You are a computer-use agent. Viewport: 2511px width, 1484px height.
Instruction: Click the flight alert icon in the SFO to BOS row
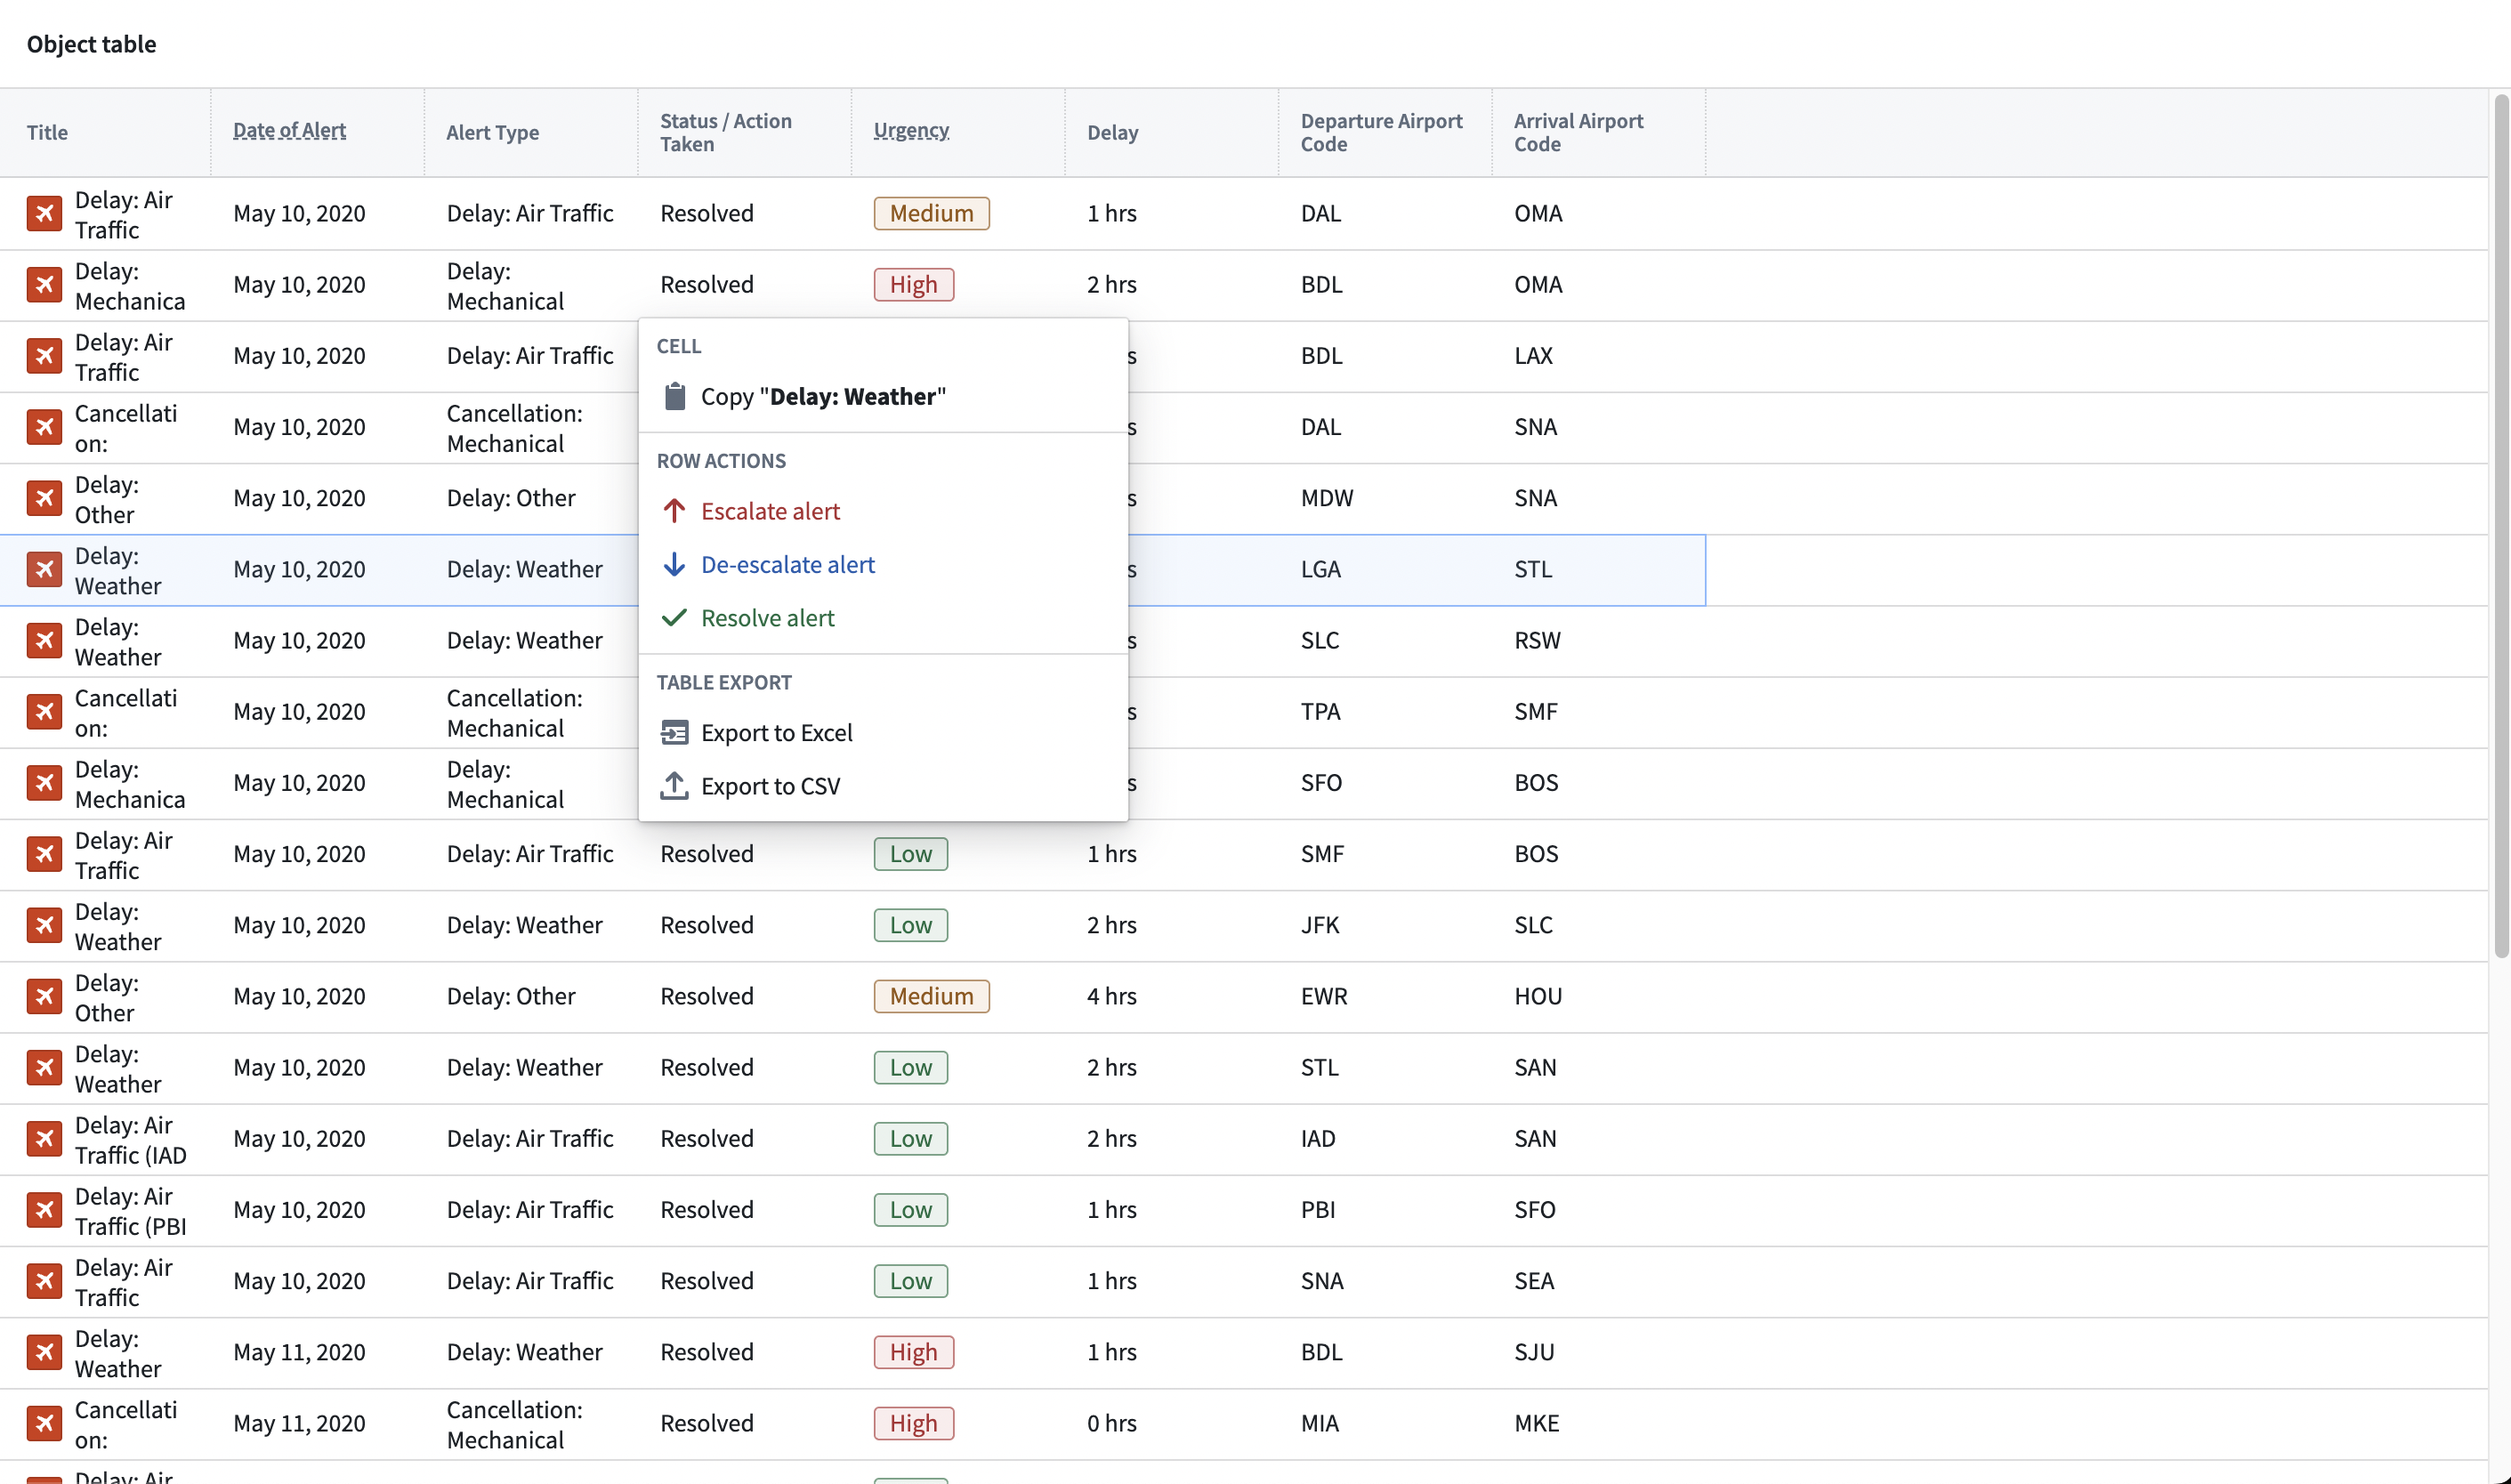[44, 783]
